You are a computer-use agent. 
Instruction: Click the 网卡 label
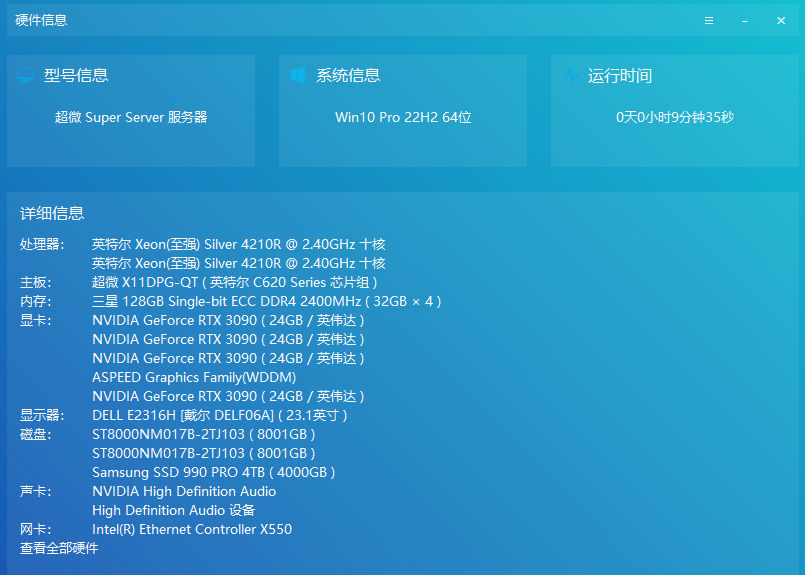[x=35, y=529]
